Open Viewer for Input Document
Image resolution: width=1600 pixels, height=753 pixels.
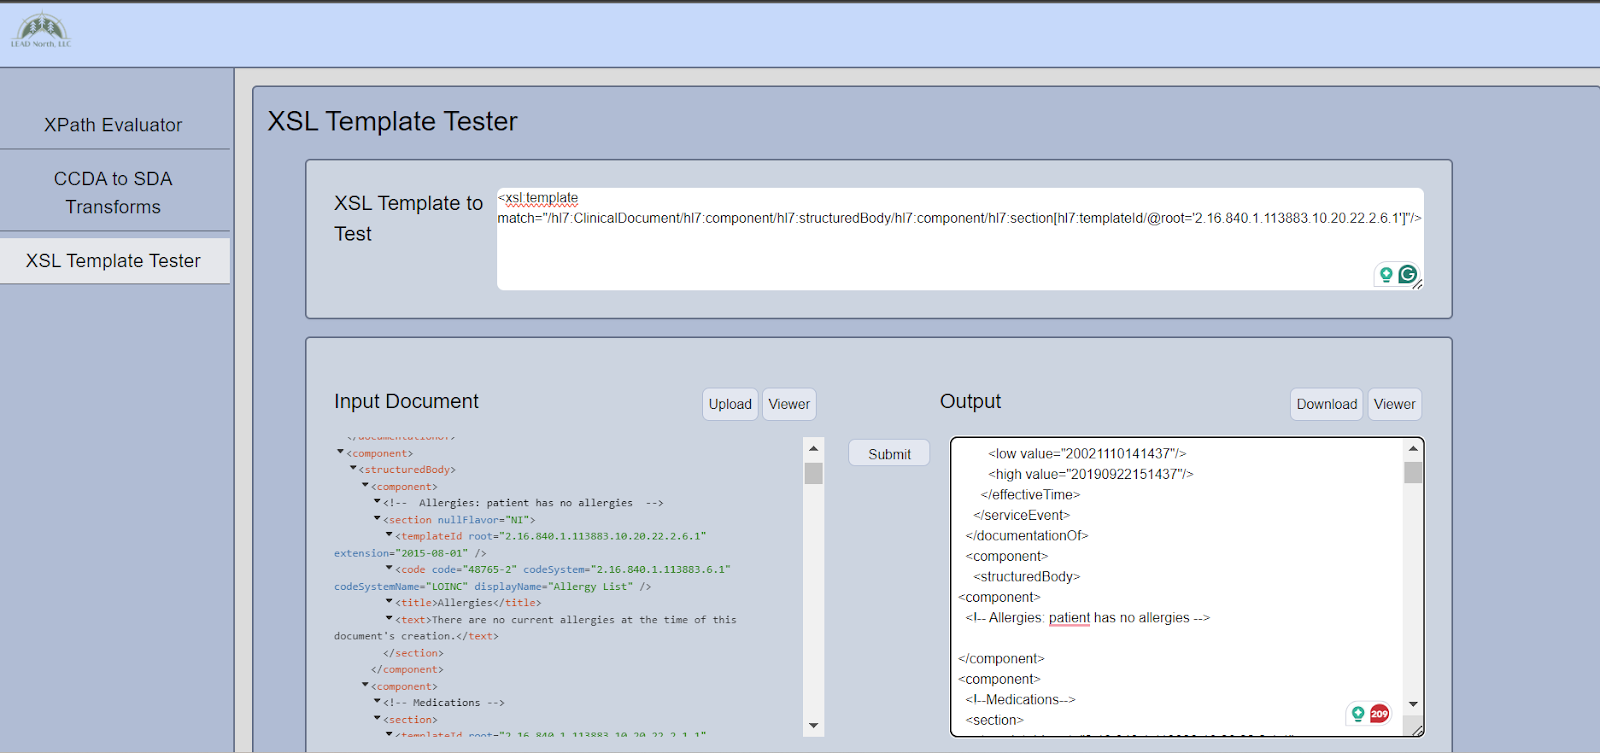[789, 404]
